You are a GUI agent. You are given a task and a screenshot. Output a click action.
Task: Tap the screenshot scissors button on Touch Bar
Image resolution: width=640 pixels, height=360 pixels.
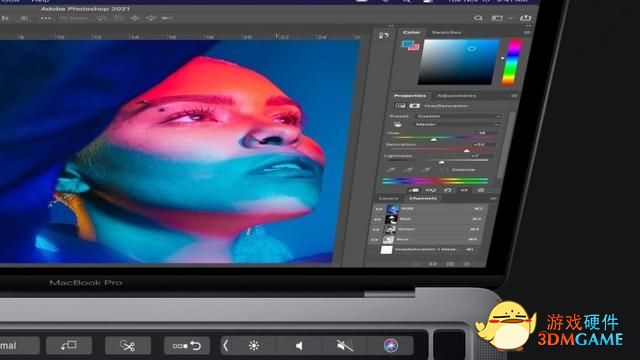coord(128,346)
